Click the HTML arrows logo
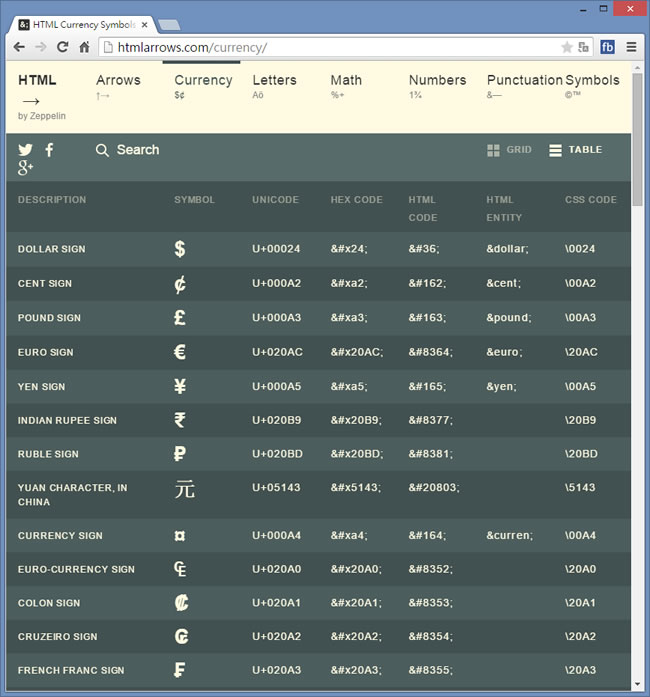 [x=37, y=90]
